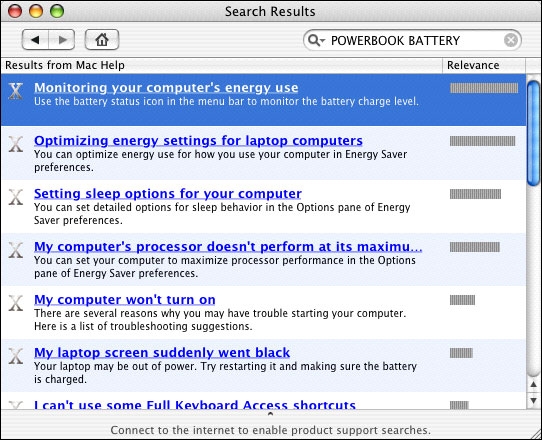
Task: Clear the POWERBOOK BATTERY search text
Action: coord(511,40)
